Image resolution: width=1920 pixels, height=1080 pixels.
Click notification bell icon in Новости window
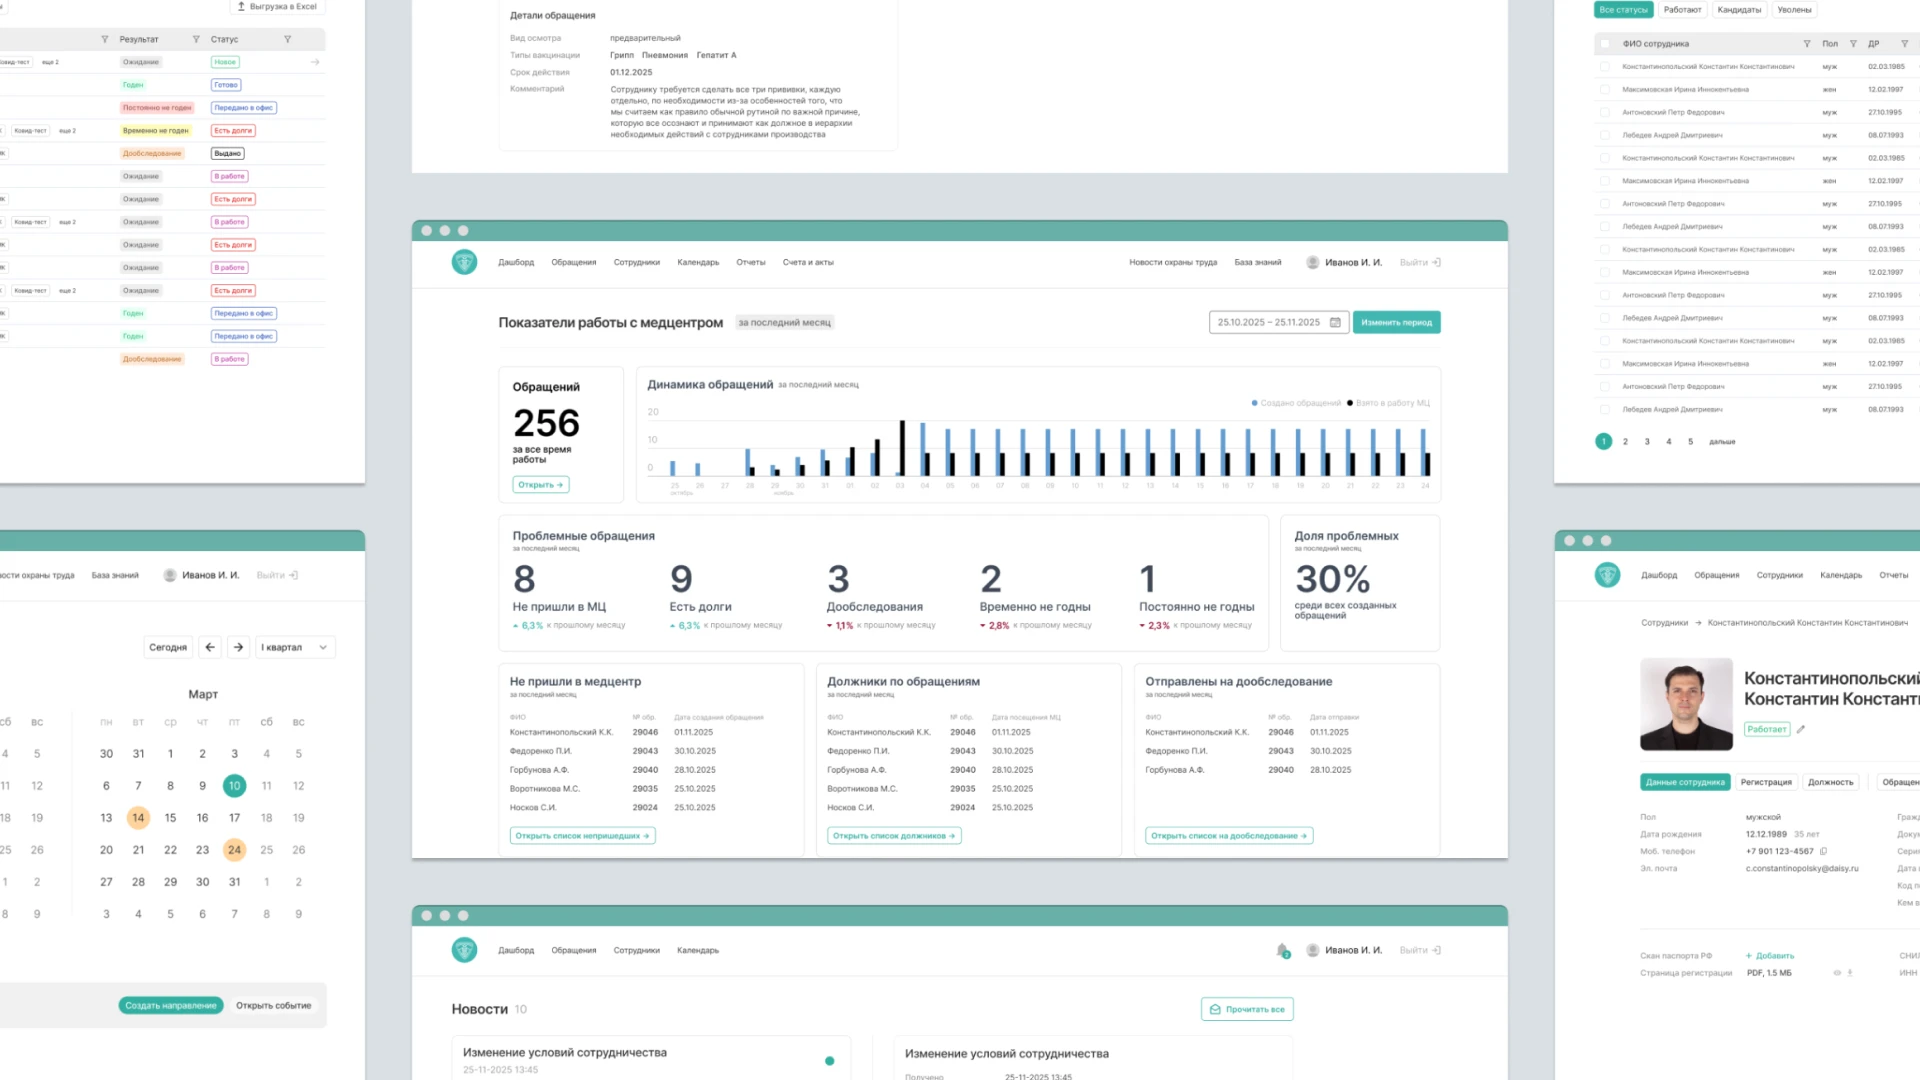1283,951
